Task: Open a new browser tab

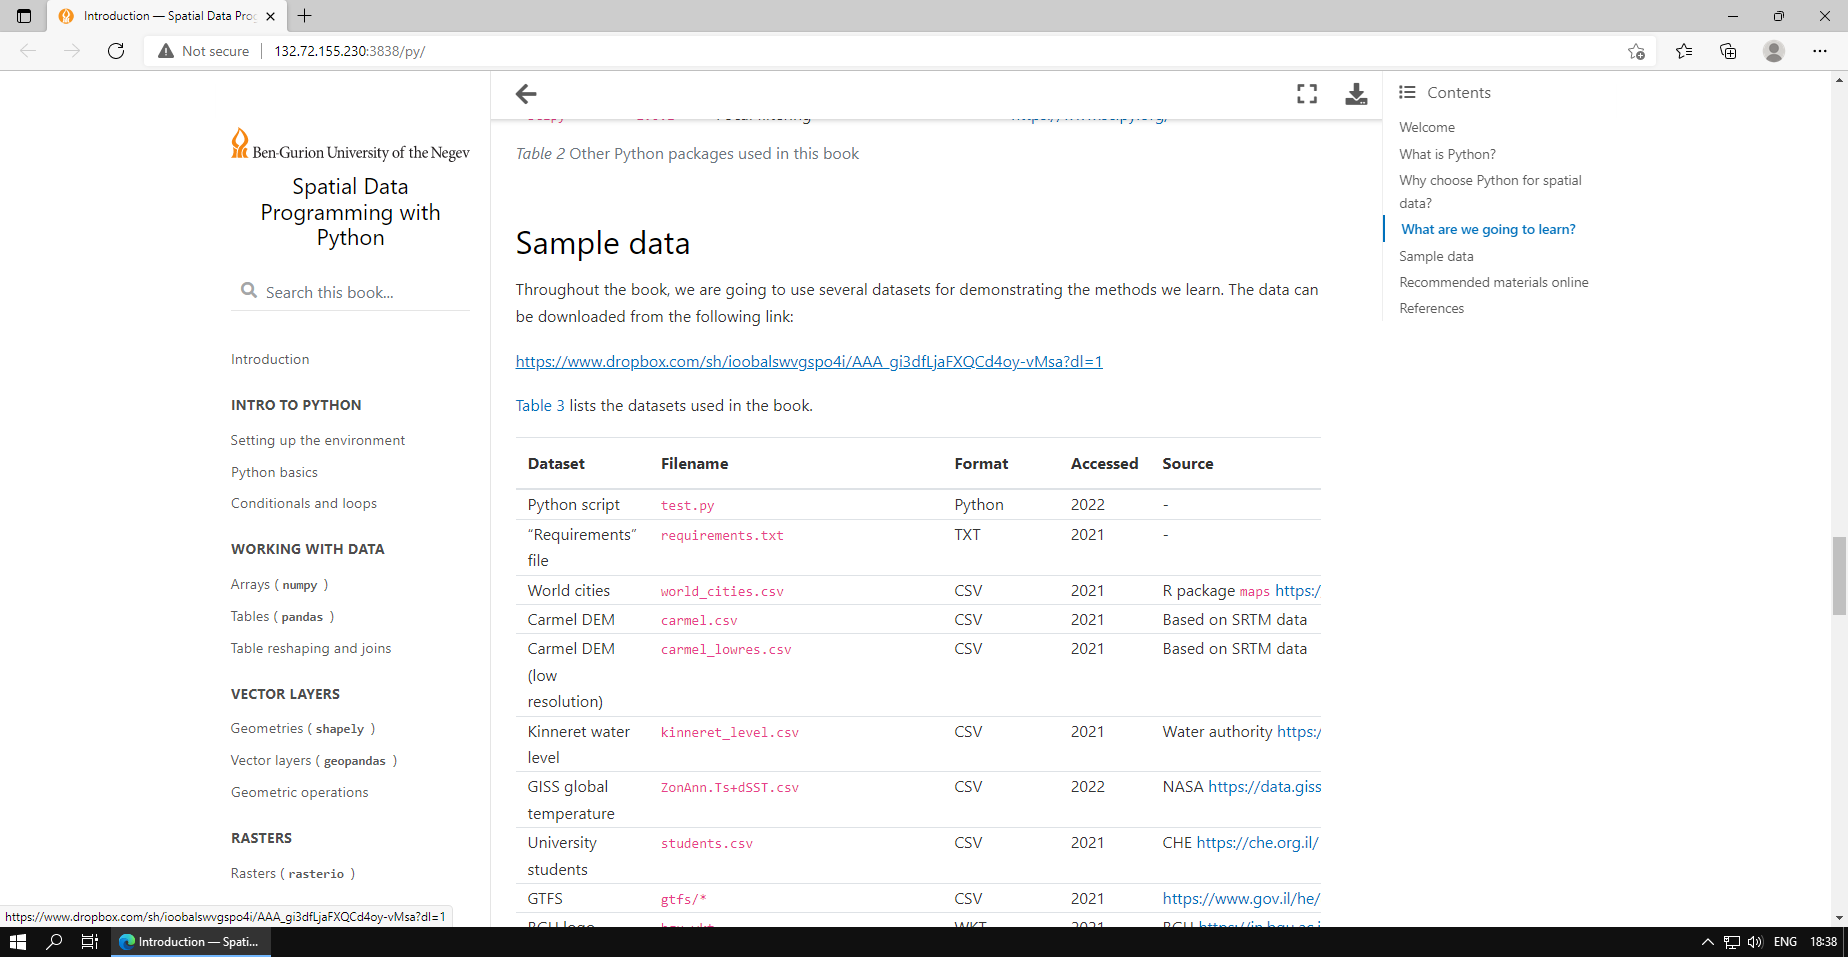Action: [305, 16]
